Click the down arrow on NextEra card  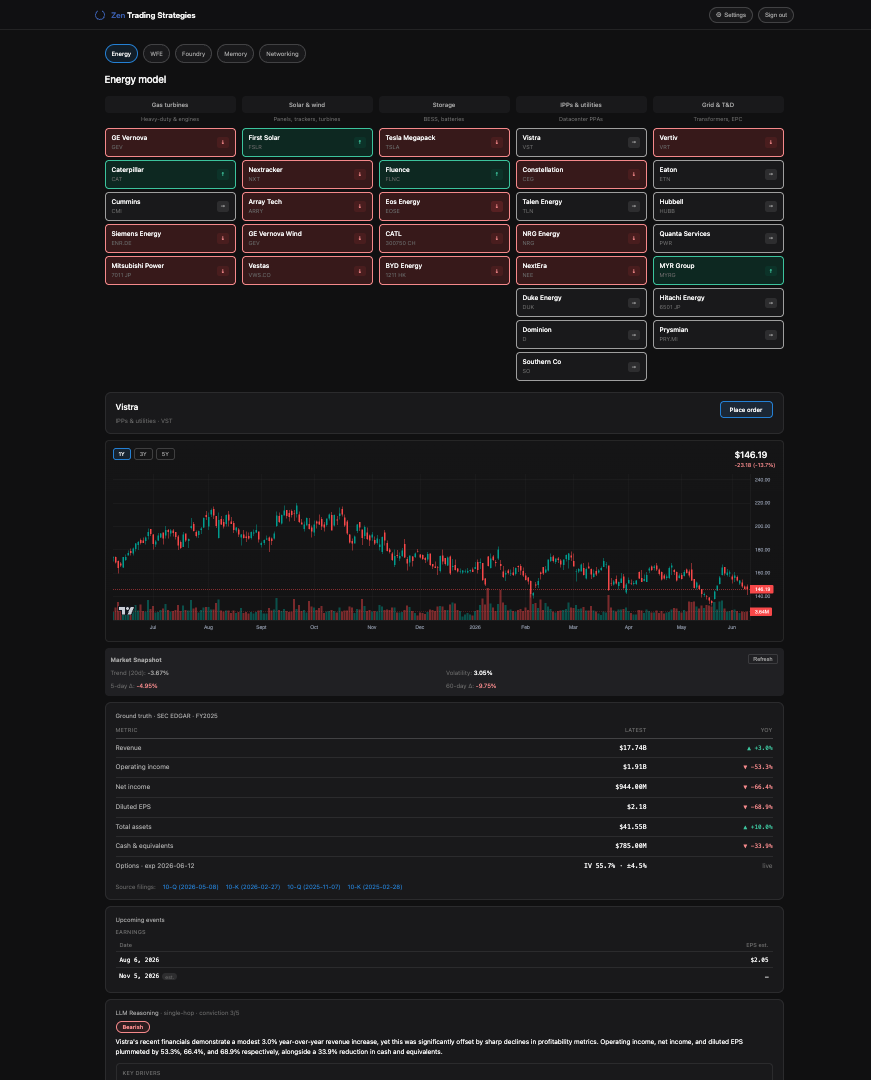point(633,271)
